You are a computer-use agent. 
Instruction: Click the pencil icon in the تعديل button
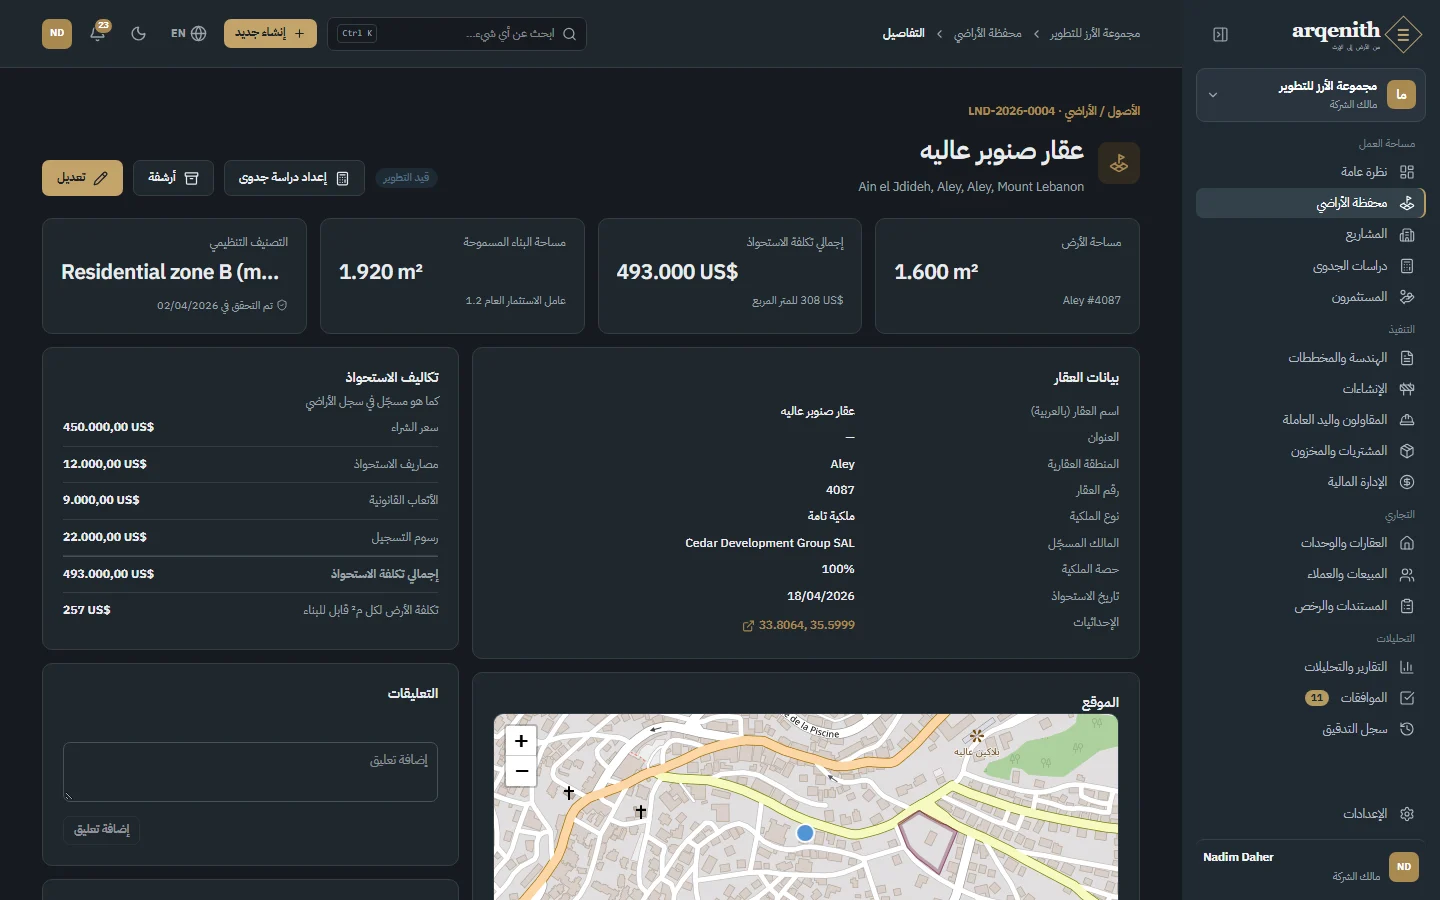pyautogui.click(x=101, y=178)
